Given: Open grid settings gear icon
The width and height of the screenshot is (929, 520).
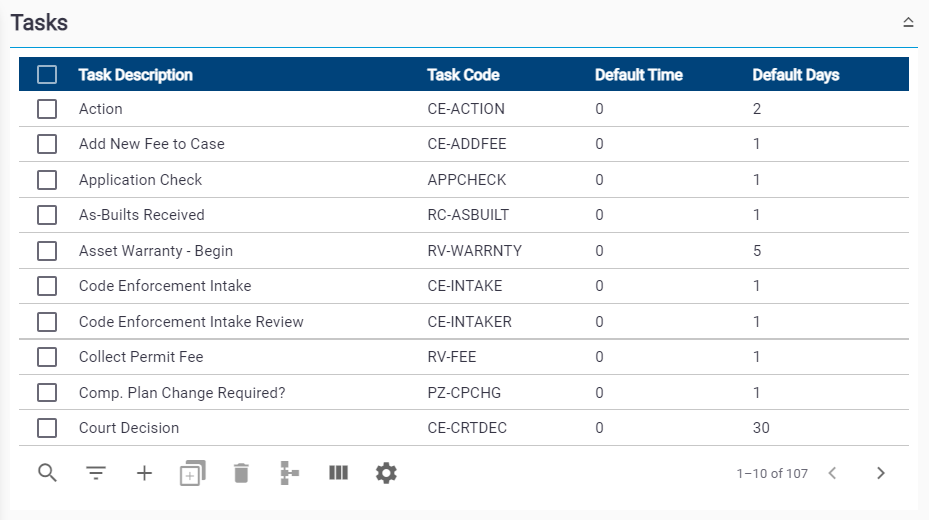Looking at the screenshot, I should click(x=386, y=473).
